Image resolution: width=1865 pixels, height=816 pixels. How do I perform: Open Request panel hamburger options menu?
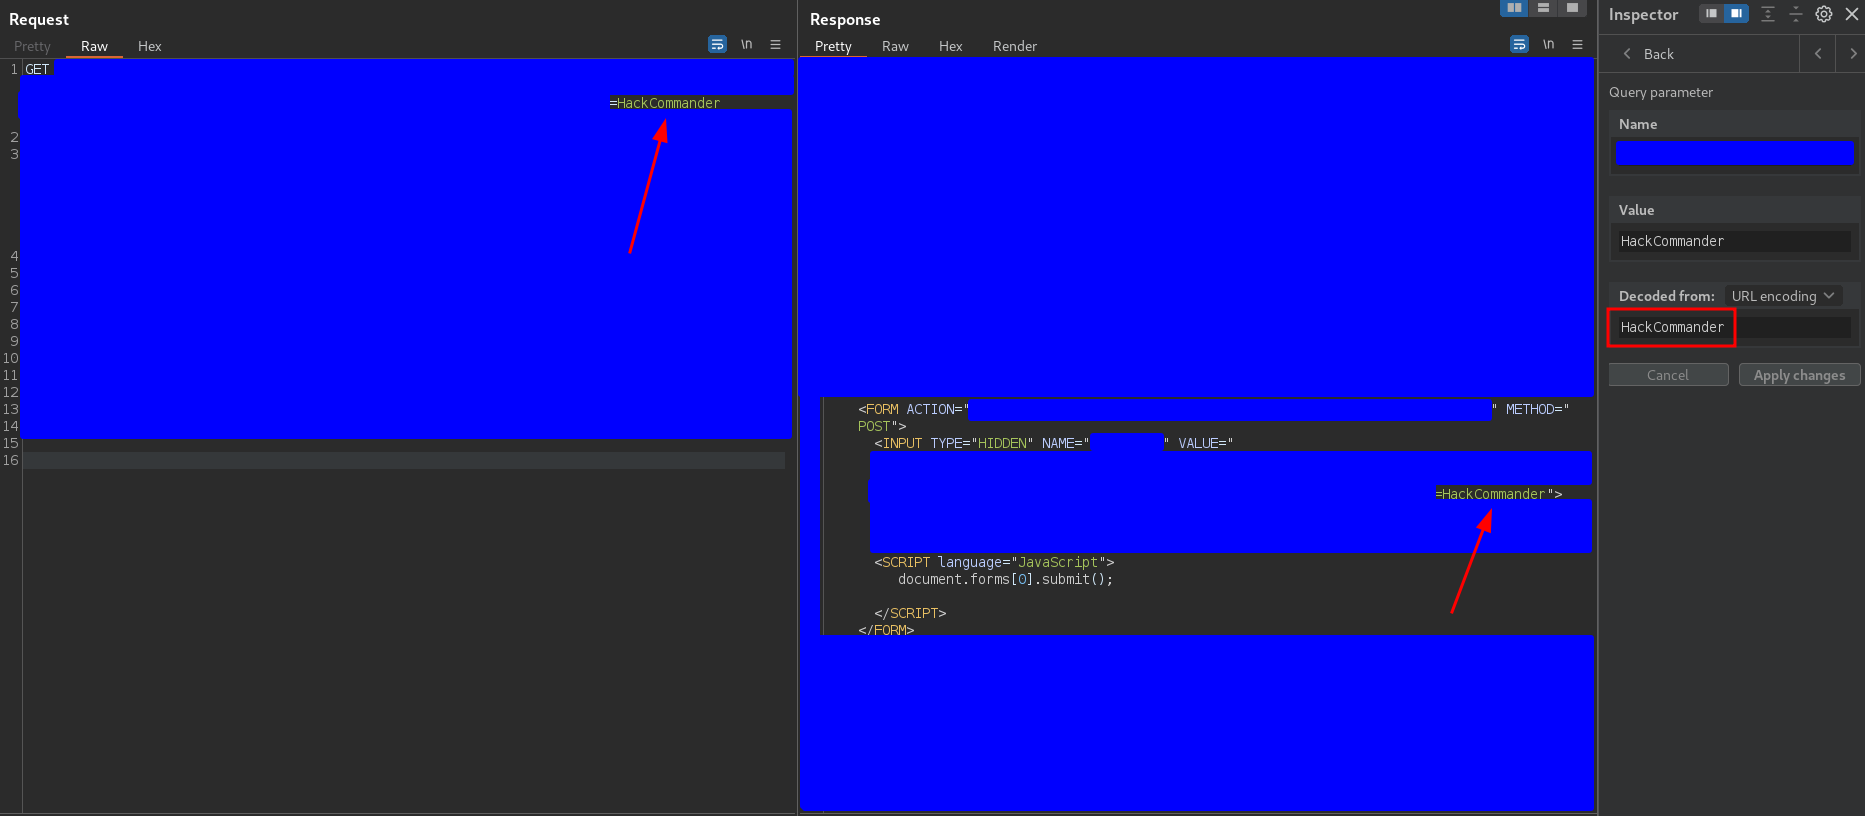(x=775, y=44)
